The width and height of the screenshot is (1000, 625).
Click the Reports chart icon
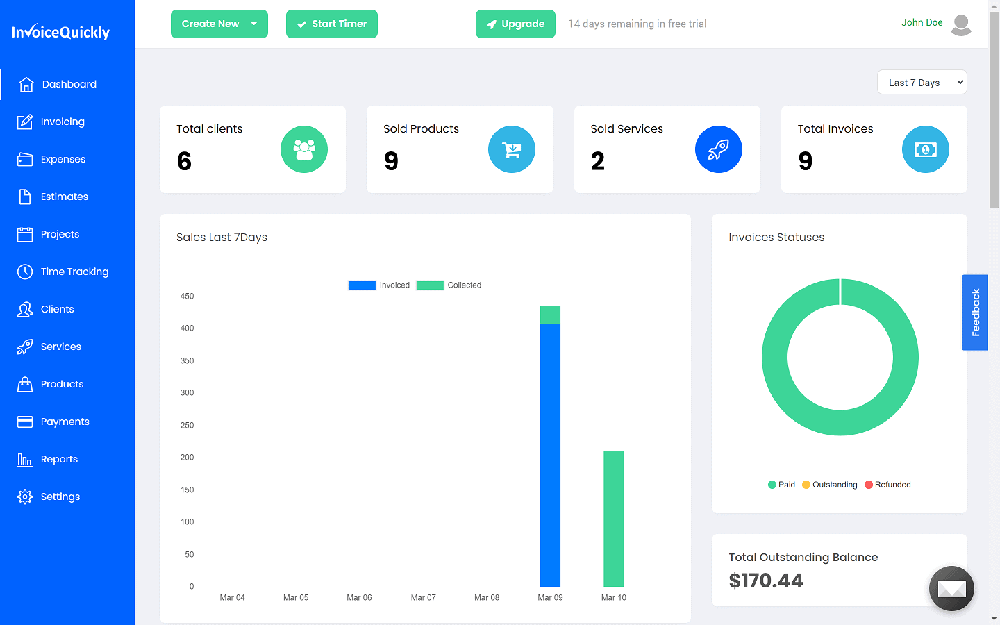[25, 459]
